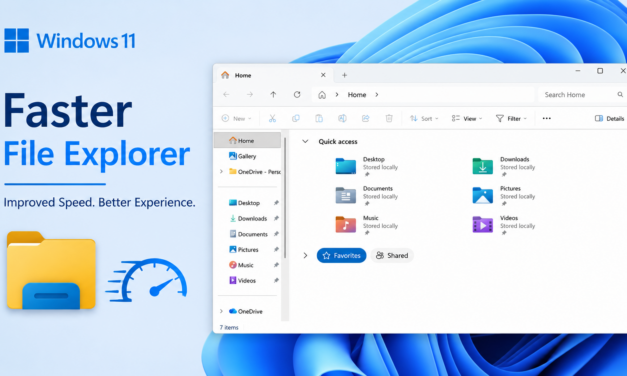Click the navigation pane scrollbar
Image resolution: width=627 pixels, height=376 pixels.
[285, 198]
